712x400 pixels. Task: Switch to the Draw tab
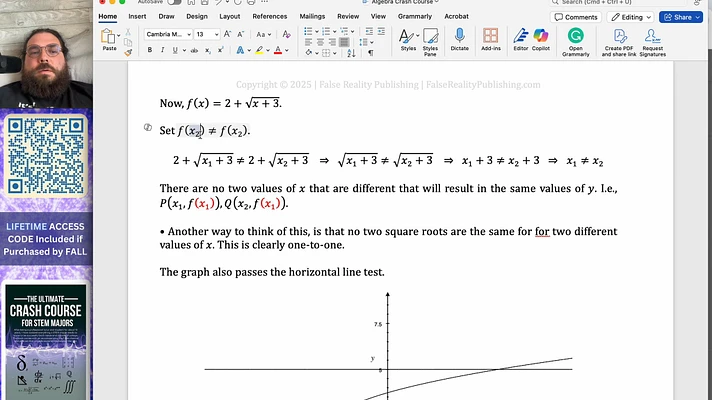[x=166, y=16]
